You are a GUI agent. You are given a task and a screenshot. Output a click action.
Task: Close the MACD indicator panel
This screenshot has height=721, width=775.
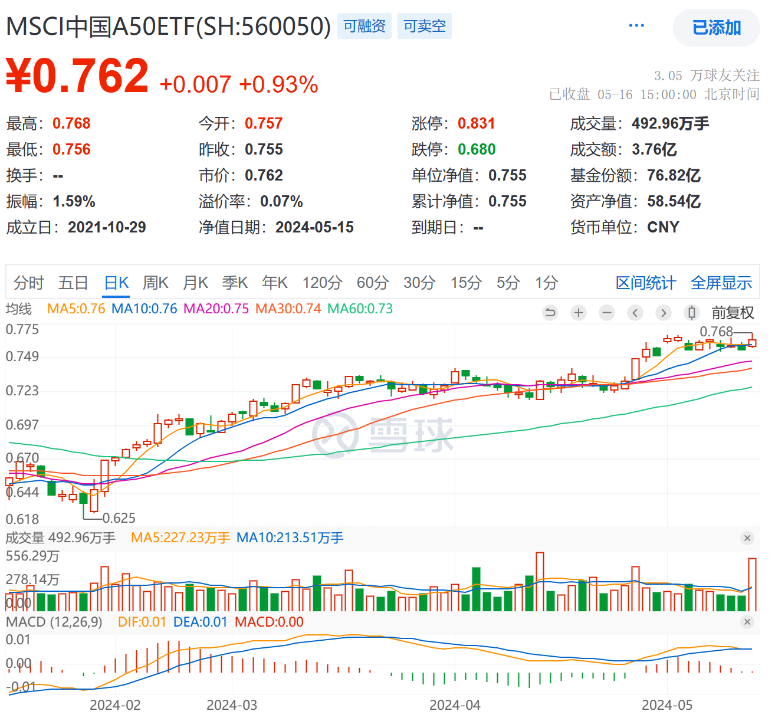(747, 622)
